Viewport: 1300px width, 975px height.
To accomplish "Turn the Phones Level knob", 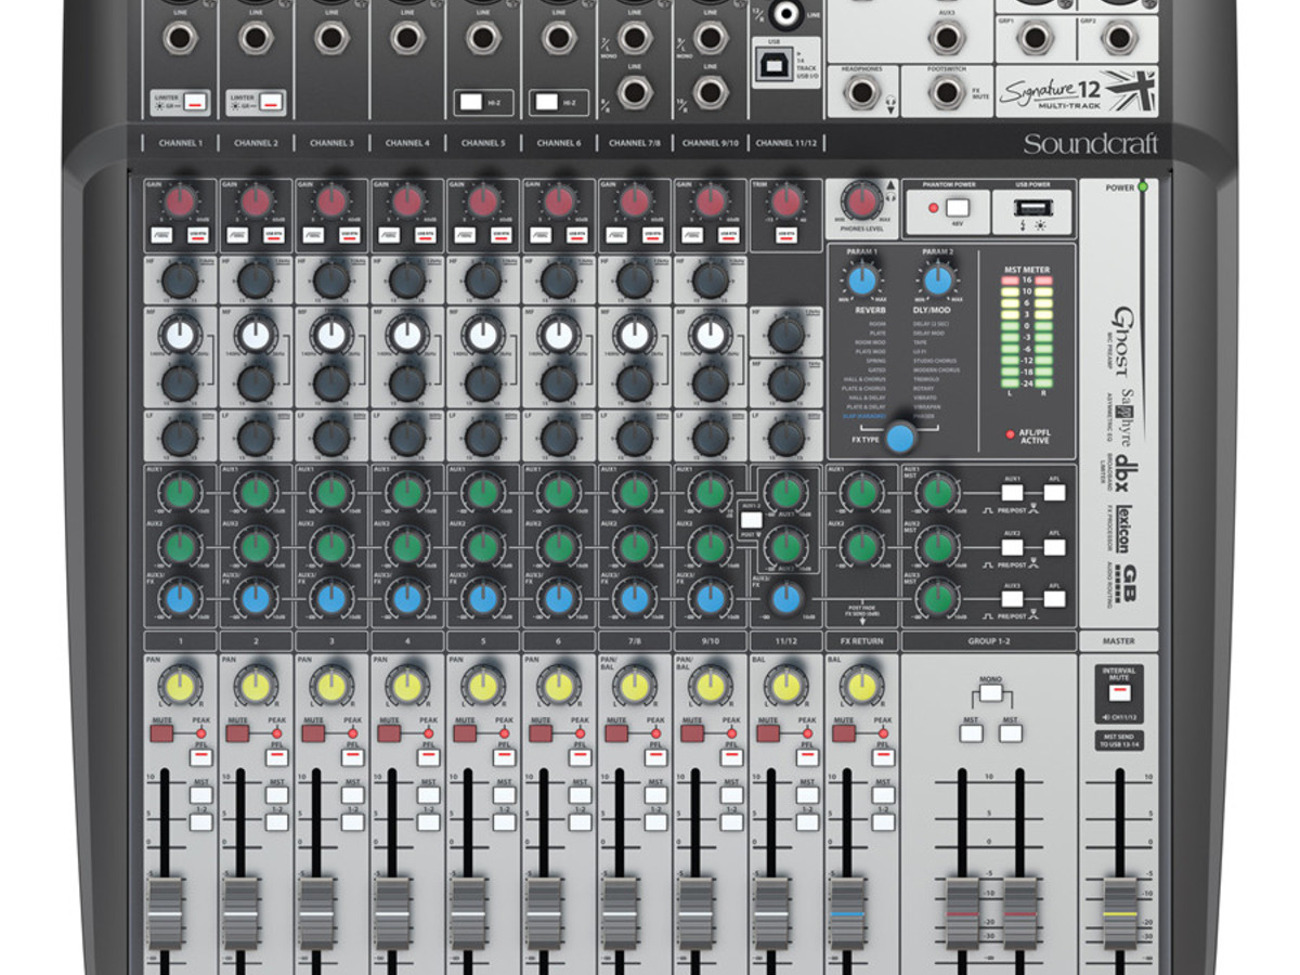I will 862,201.
